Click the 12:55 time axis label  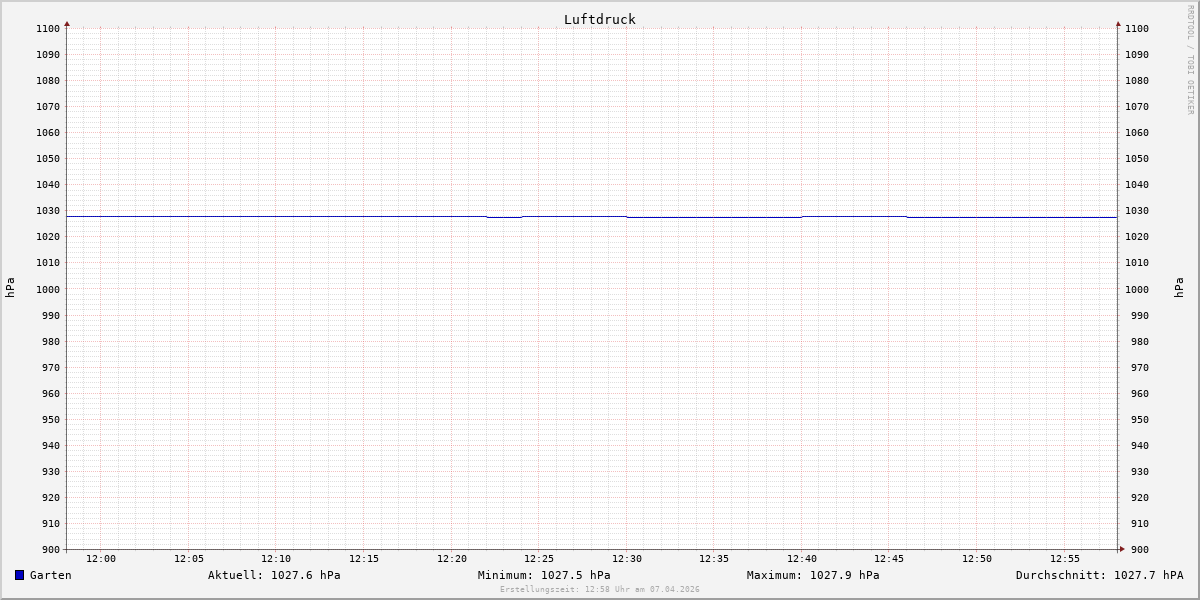(1065, 559)
